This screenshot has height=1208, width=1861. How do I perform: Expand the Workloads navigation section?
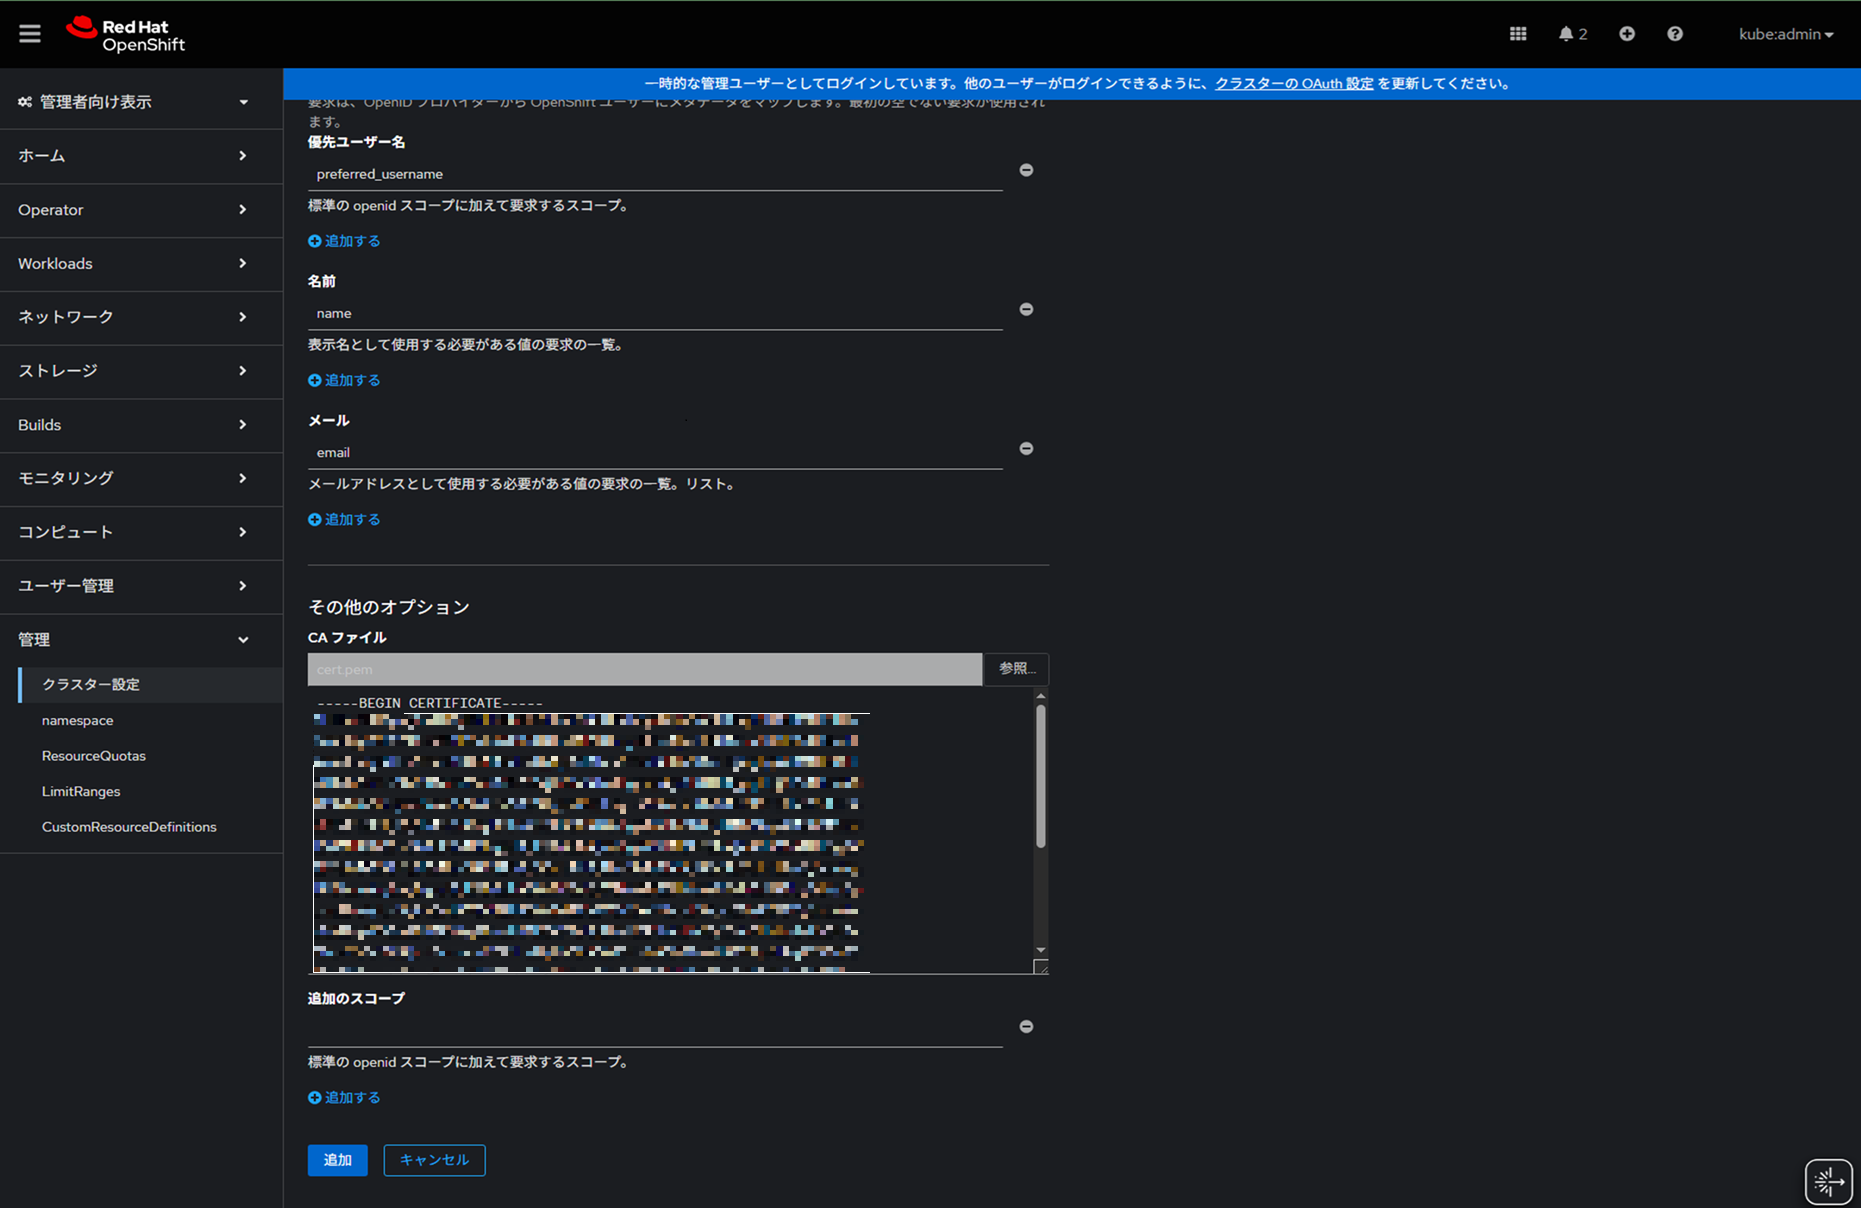(x=134, y=264)
